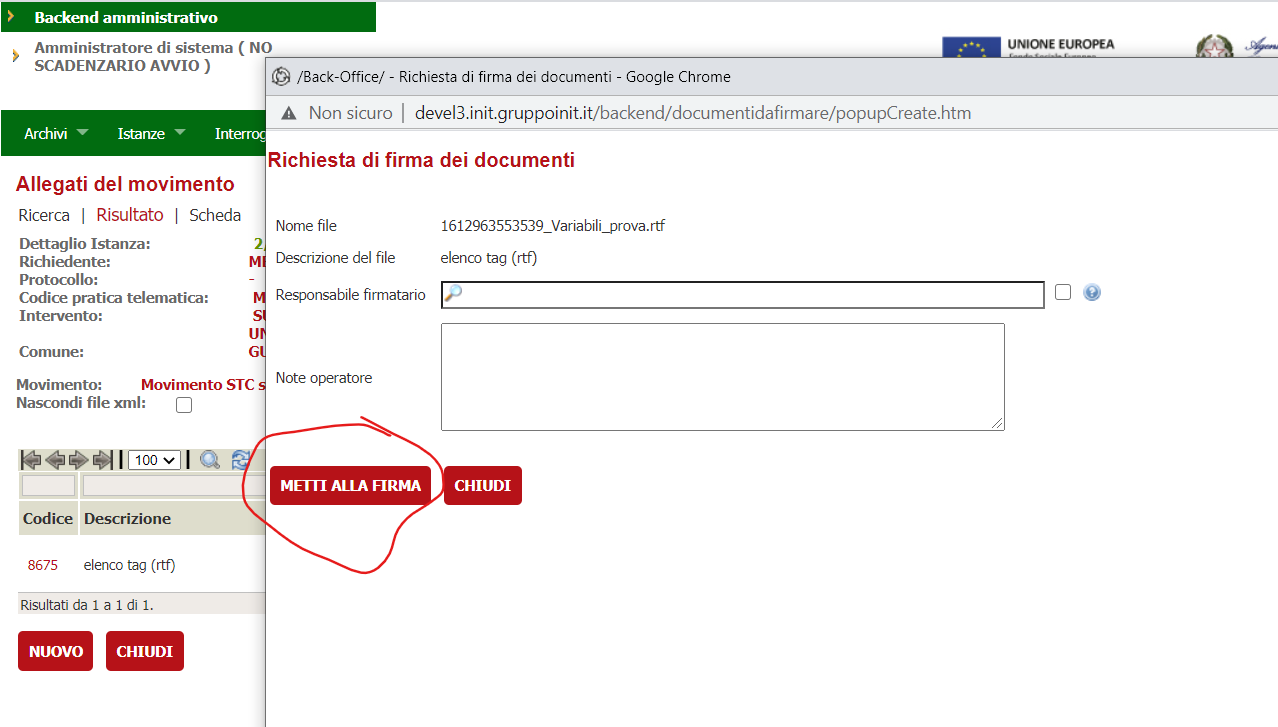The image size is (1278, 727).
Task: Jump to the last page of results
Action: click(101, 459)
